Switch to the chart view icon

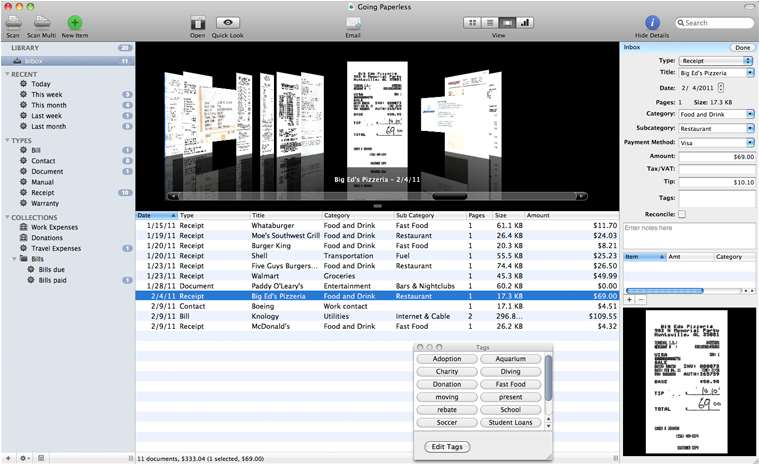click(x=526, y=22)
